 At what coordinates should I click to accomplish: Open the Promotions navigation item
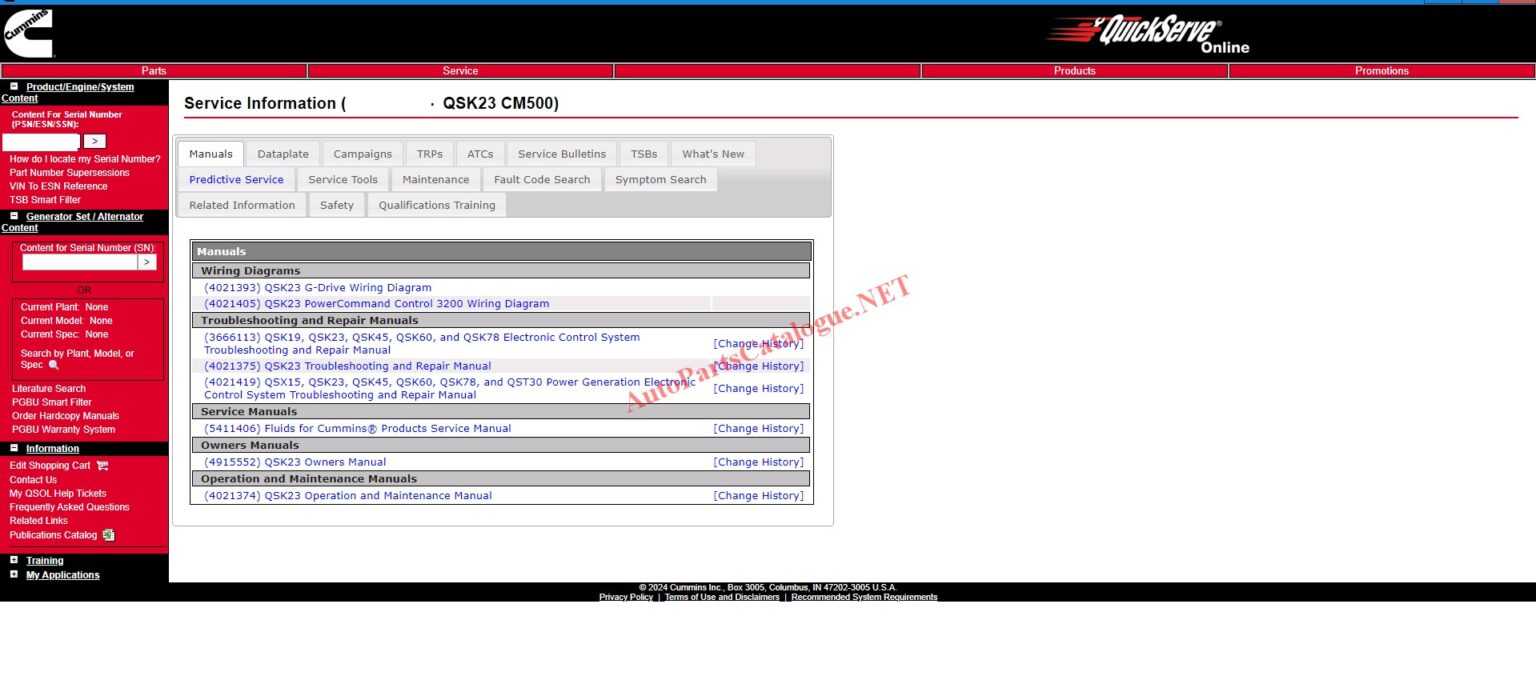coord(1381,70)
